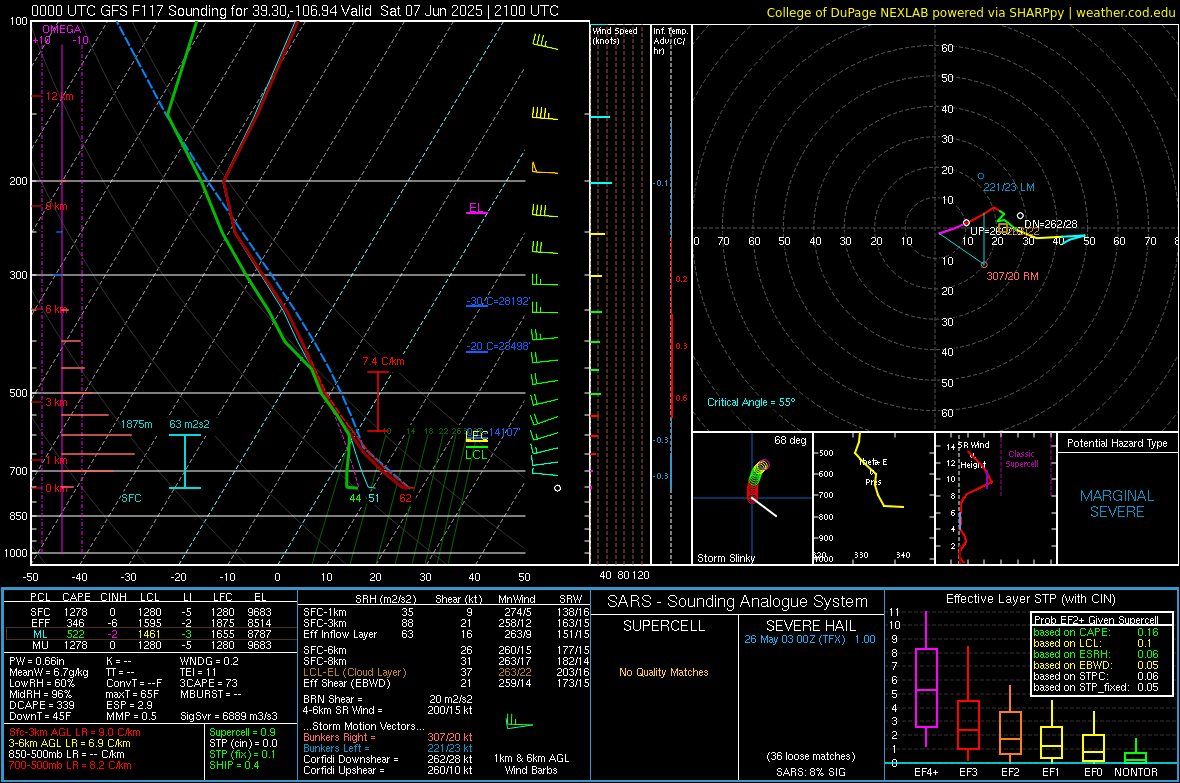1180x783 pixels.
Task: Click the Supercell = 0.9 parameter
Action: tap(242, 732)
